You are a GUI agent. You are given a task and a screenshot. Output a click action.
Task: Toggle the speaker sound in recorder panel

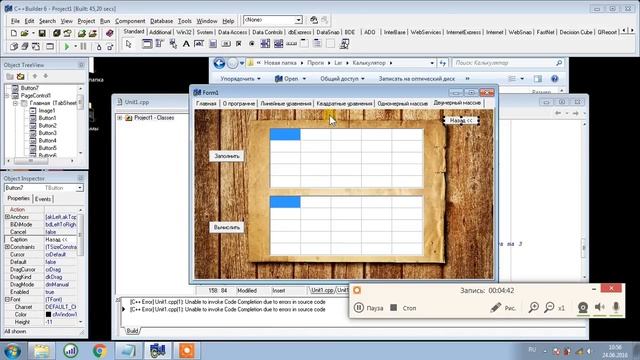point(599,307)
